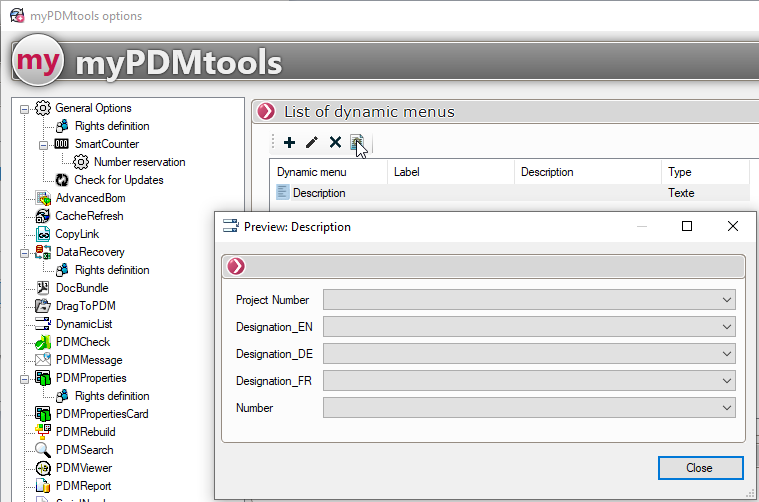The image size is (759, 502).
Task: Select Check for Updates in tree
Action: pyautogui.click(x=118, y=180)
